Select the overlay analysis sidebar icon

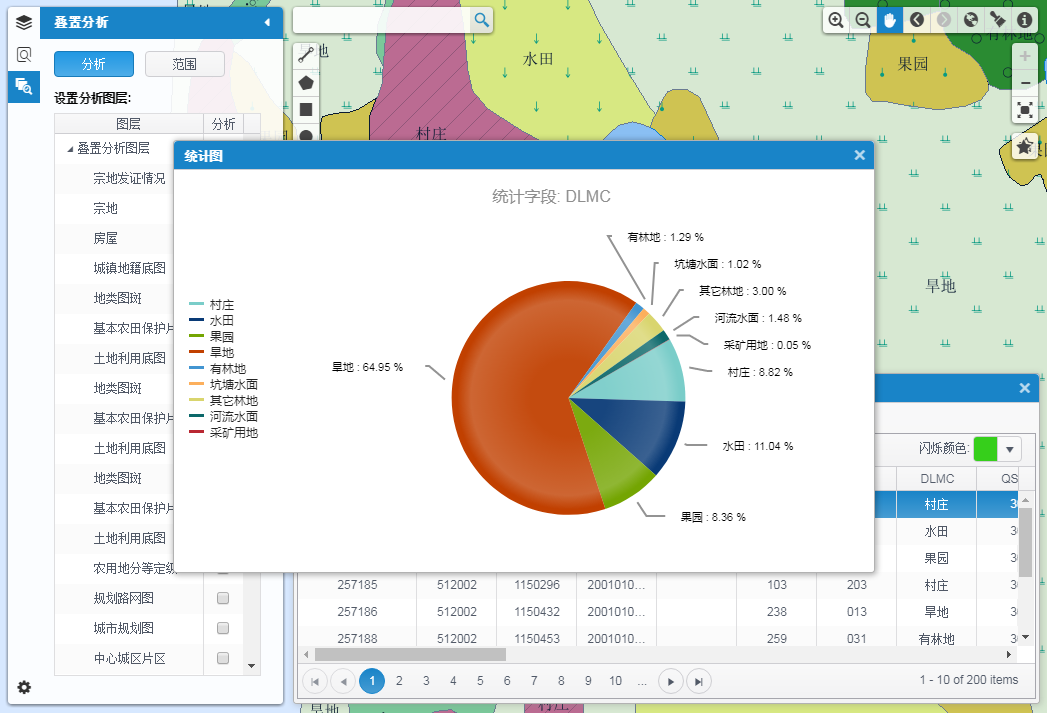coord(24,87)
